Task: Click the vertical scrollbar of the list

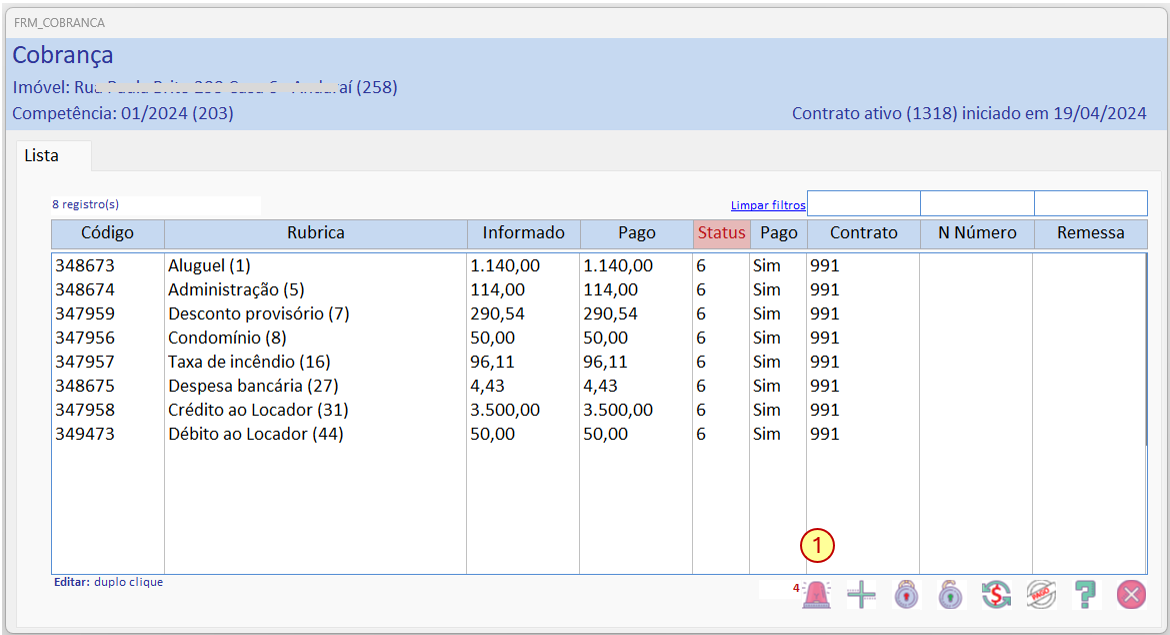Action: pos(1146,351)
